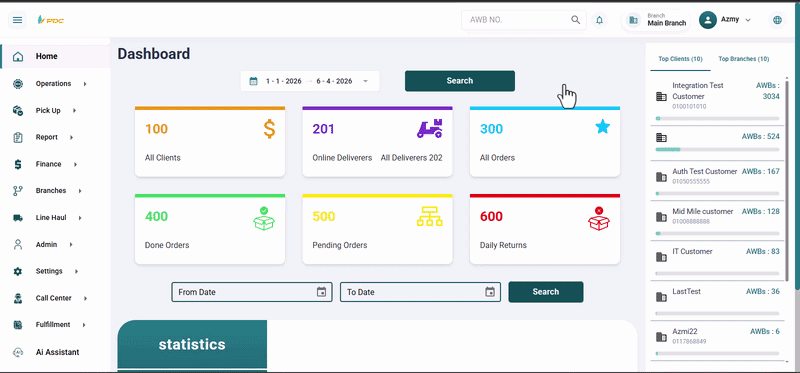Click Auth Test Customer progress bar
The height and width of the screenshot is (373, 800).
coord(717,194)
